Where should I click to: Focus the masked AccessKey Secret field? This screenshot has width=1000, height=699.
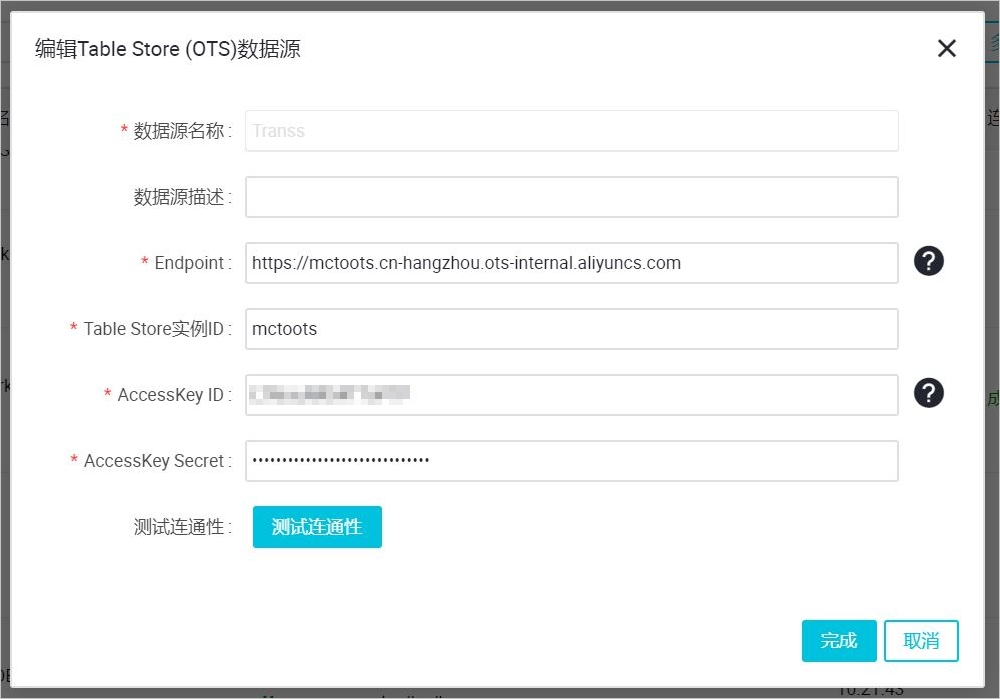pyautogui.click(x=571, y=460)
